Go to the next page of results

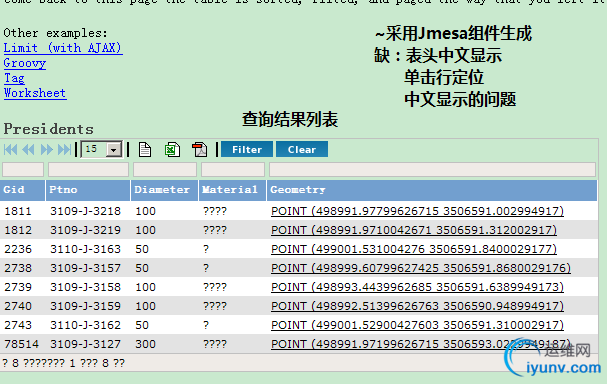46,149
